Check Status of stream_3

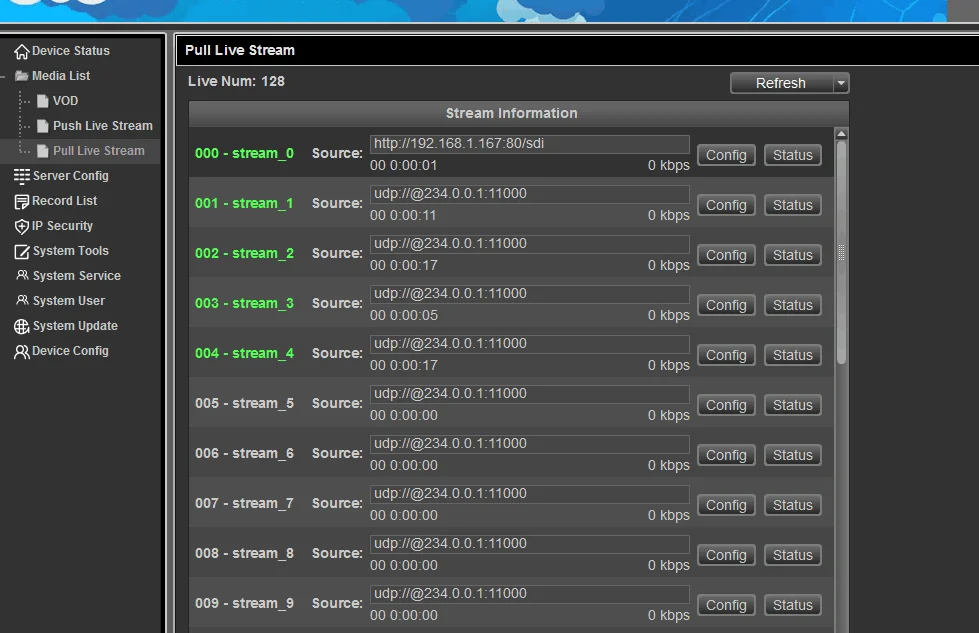click(x=792, y=304)
